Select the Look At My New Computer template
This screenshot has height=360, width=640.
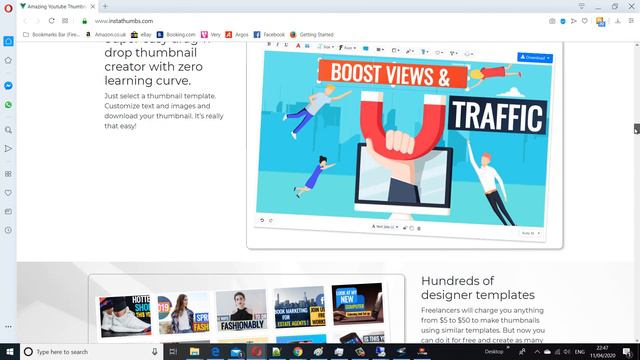pyautogui.click(x=358, y=304)
